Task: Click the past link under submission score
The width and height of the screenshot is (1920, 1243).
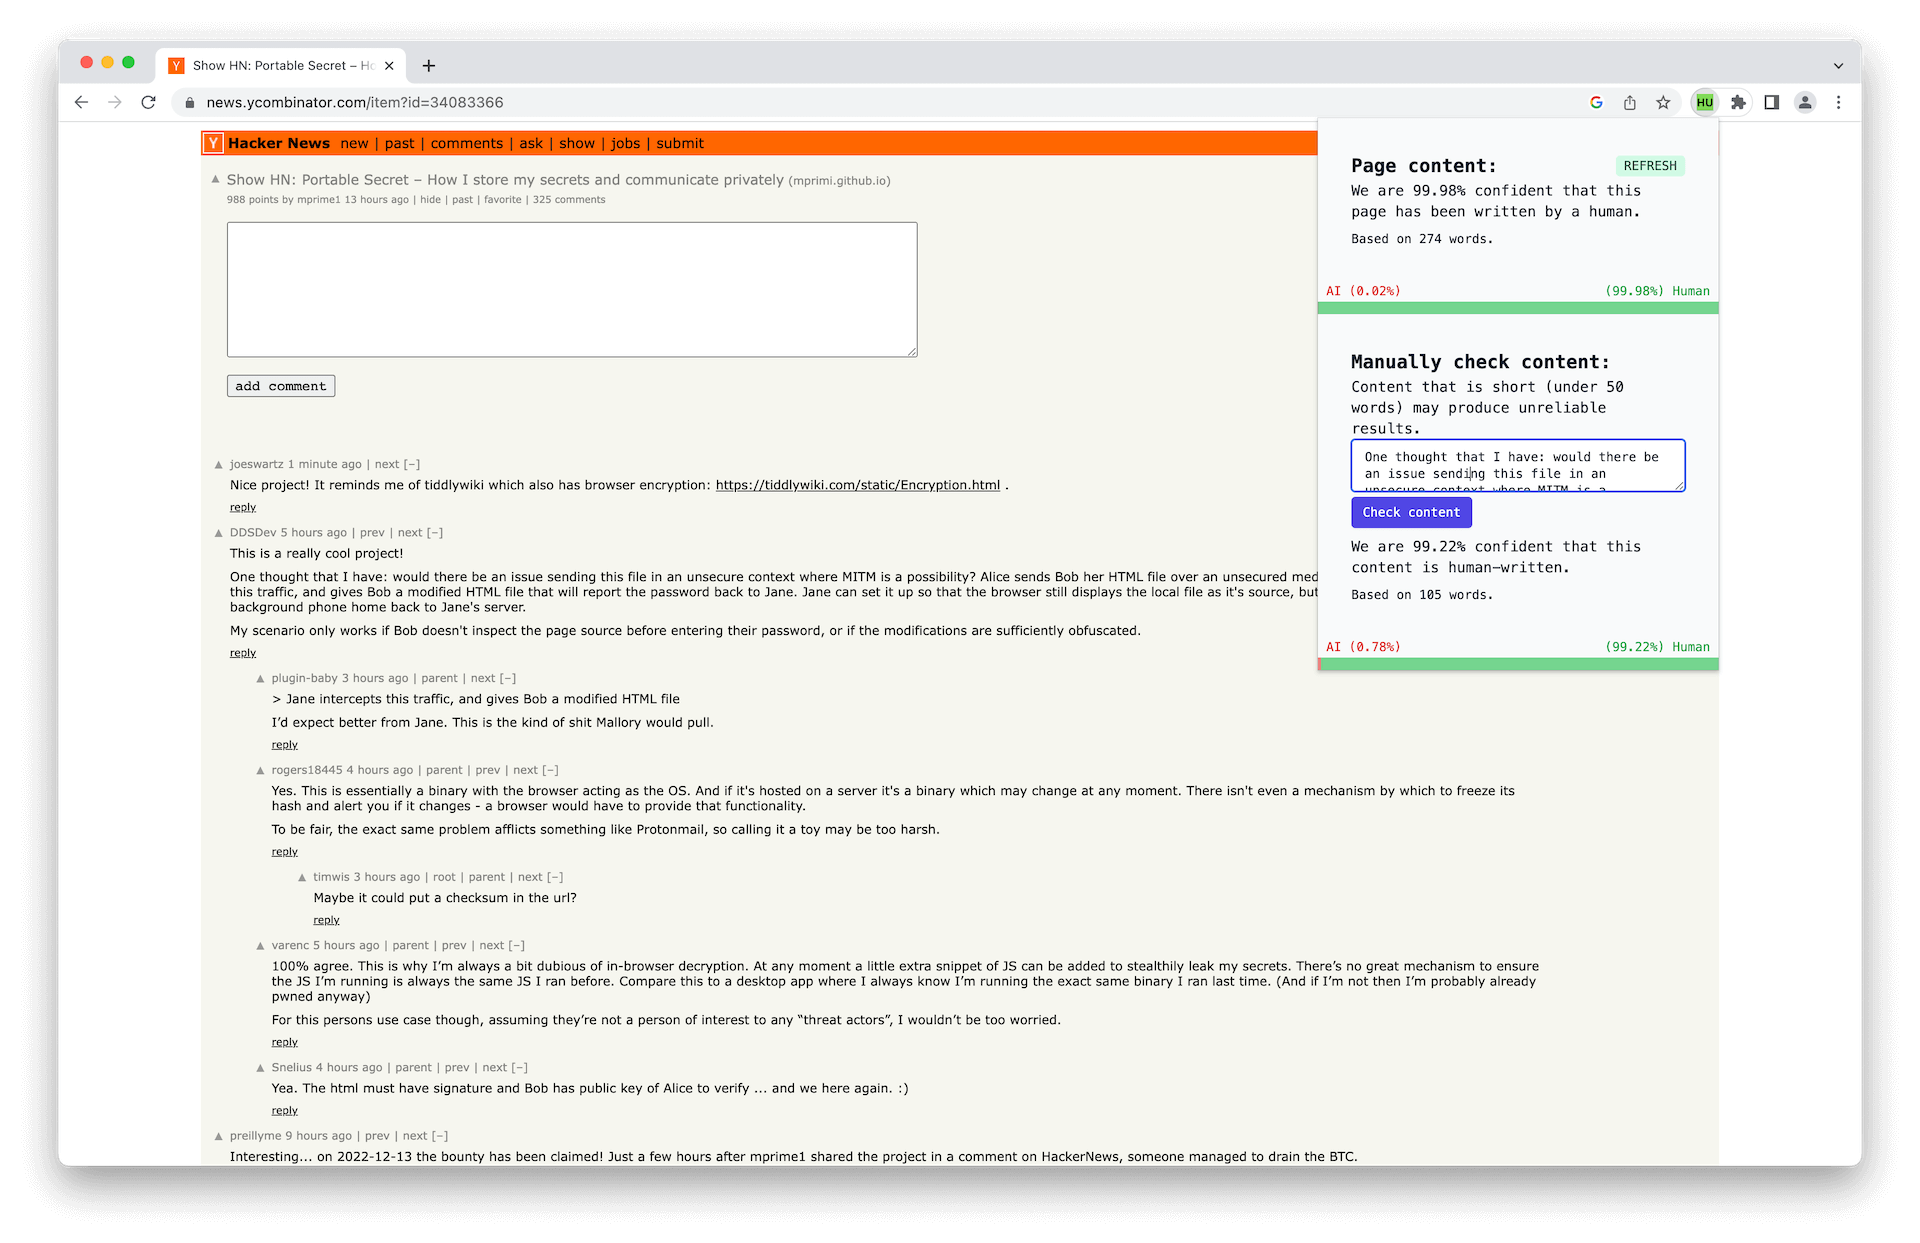Action: 459,199
